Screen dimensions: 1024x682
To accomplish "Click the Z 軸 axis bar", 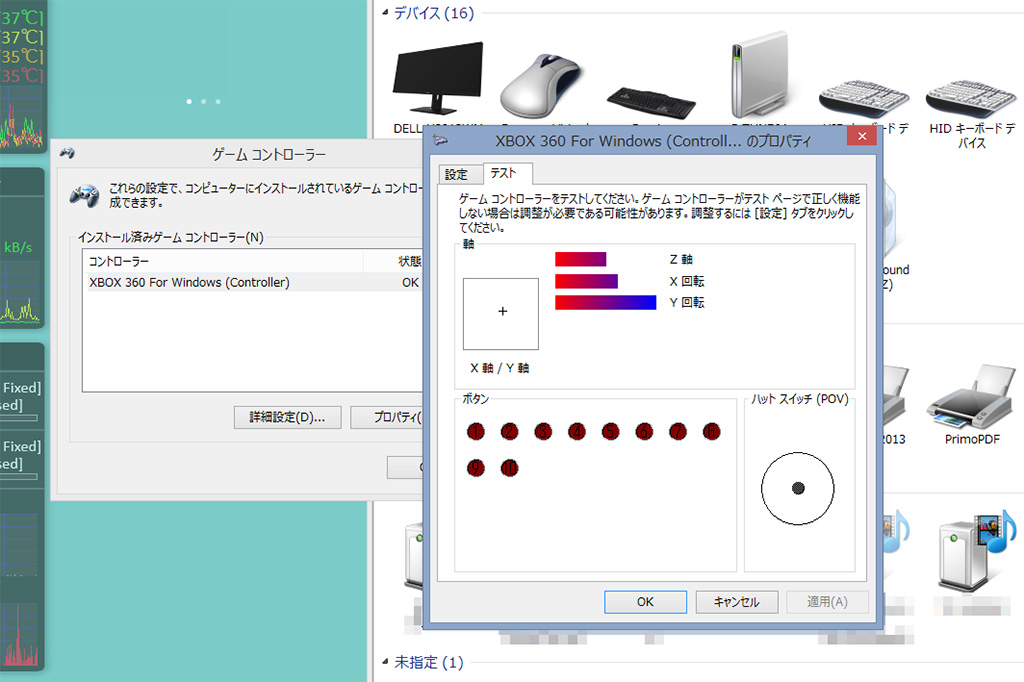I will coord(581,259).
